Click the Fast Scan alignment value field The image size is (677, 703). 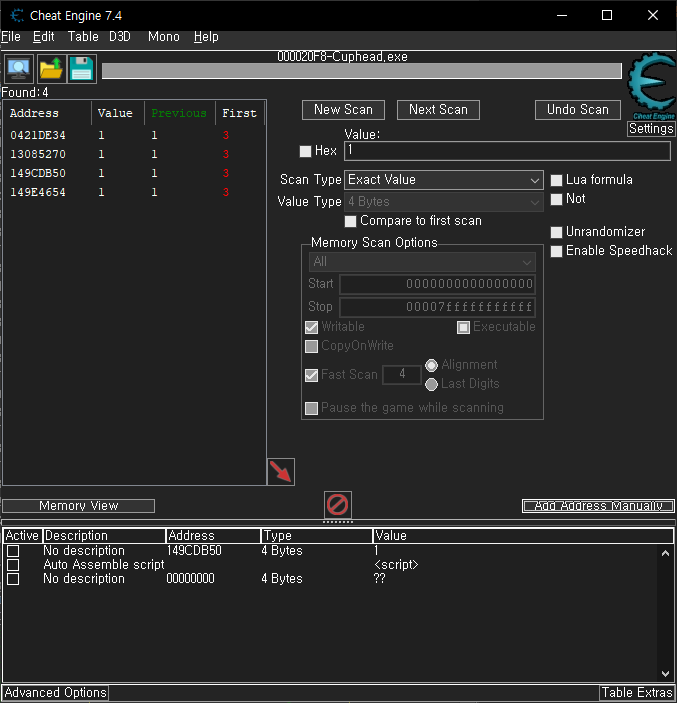coord(402,374)
